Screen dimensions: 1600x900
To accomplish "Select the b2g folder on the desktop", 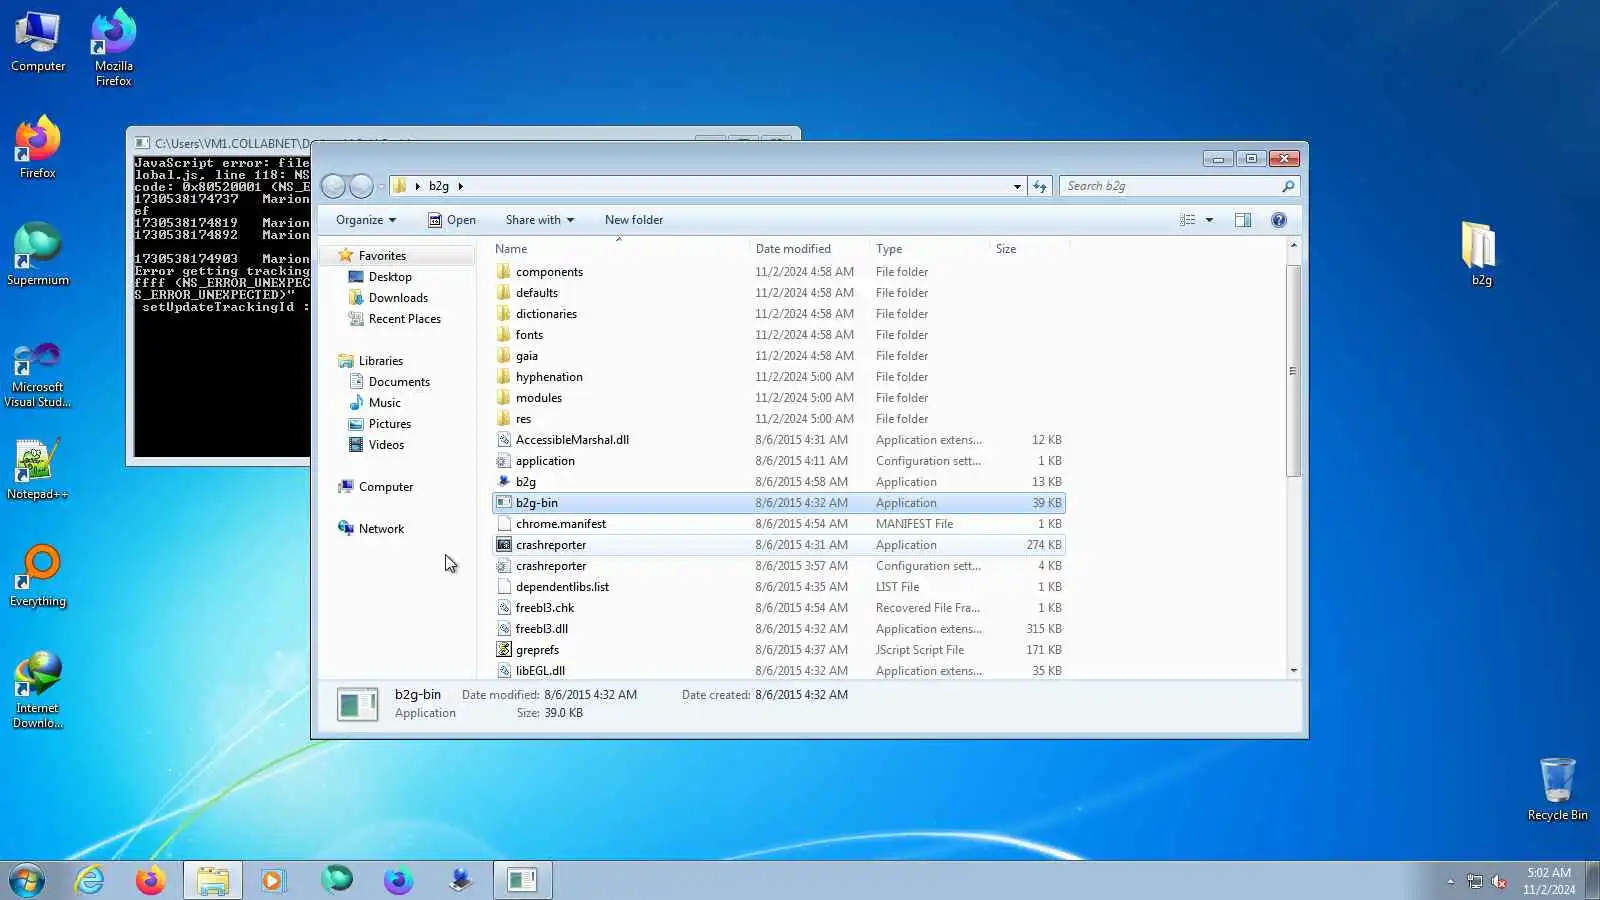I will pyautogui.click(x=1481, y=254).
